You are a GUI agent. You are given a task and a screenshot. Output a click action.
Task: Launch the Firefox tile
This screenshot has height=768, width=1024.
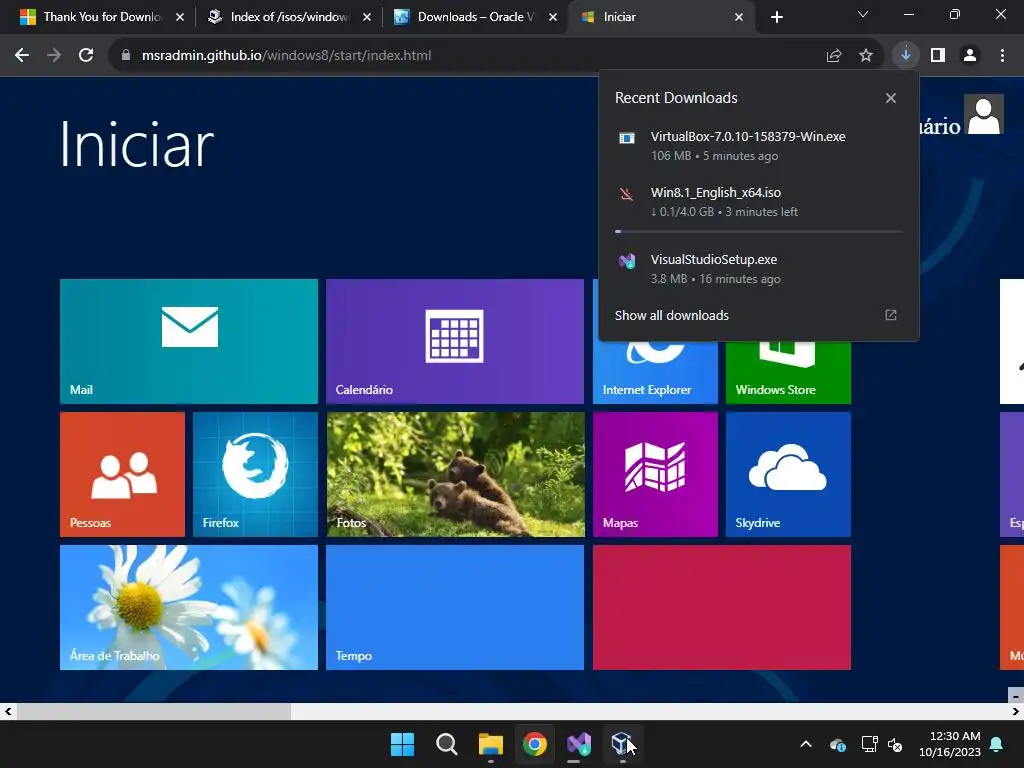pos(255,474)
